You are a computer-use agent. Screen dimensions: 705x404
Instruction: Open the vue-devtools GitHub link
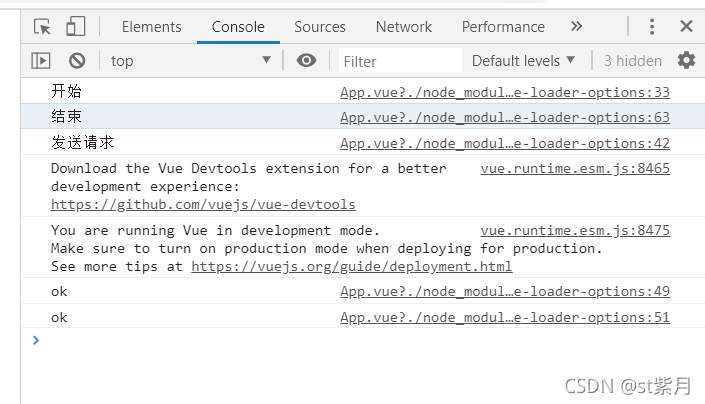pyautogui.click(x=203, y=205)
